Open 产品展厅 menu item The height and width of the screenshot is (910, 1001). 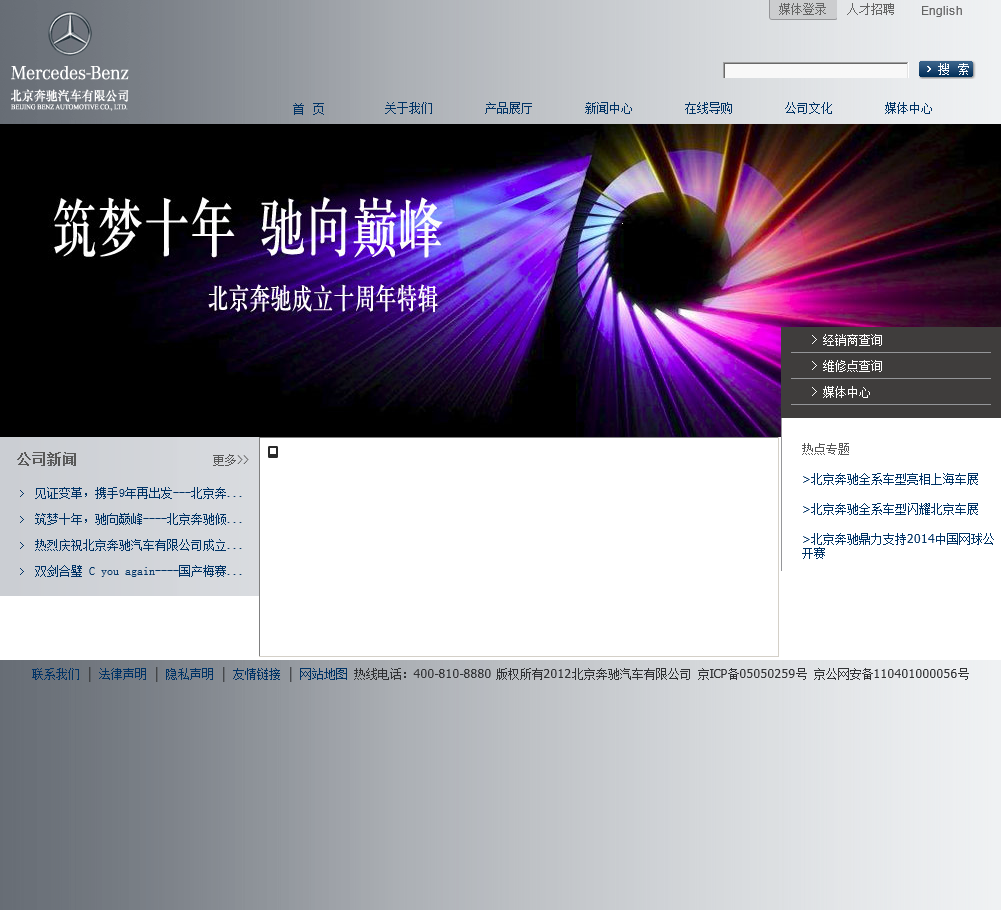point(508,109)
